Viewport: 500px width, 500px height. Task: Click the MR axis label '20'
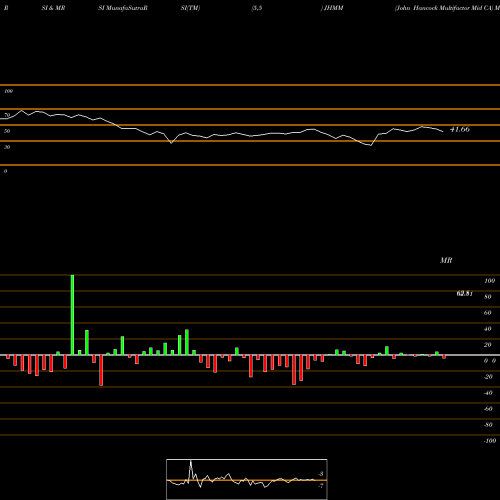[488, 345]
